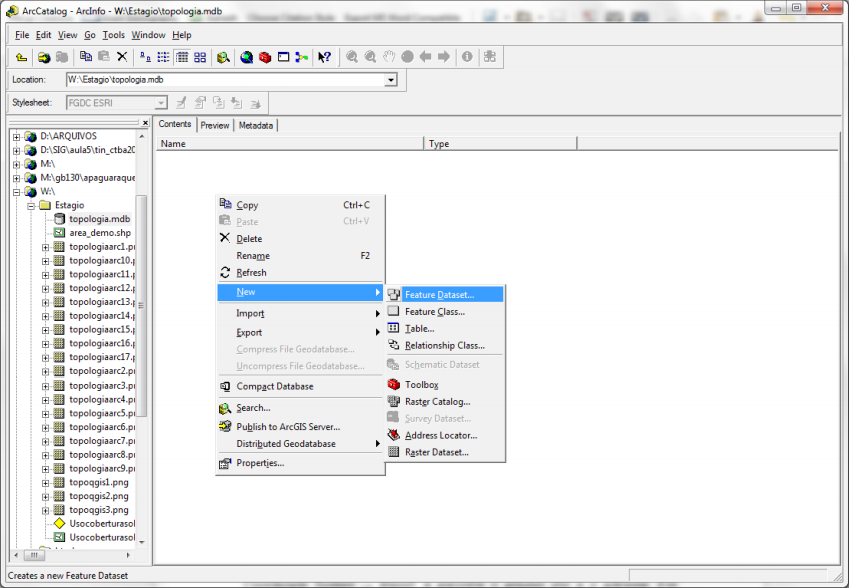This screenshot has height=588, width=849.
Task: Choose Address Locator in New submenu
Action: 445,435
